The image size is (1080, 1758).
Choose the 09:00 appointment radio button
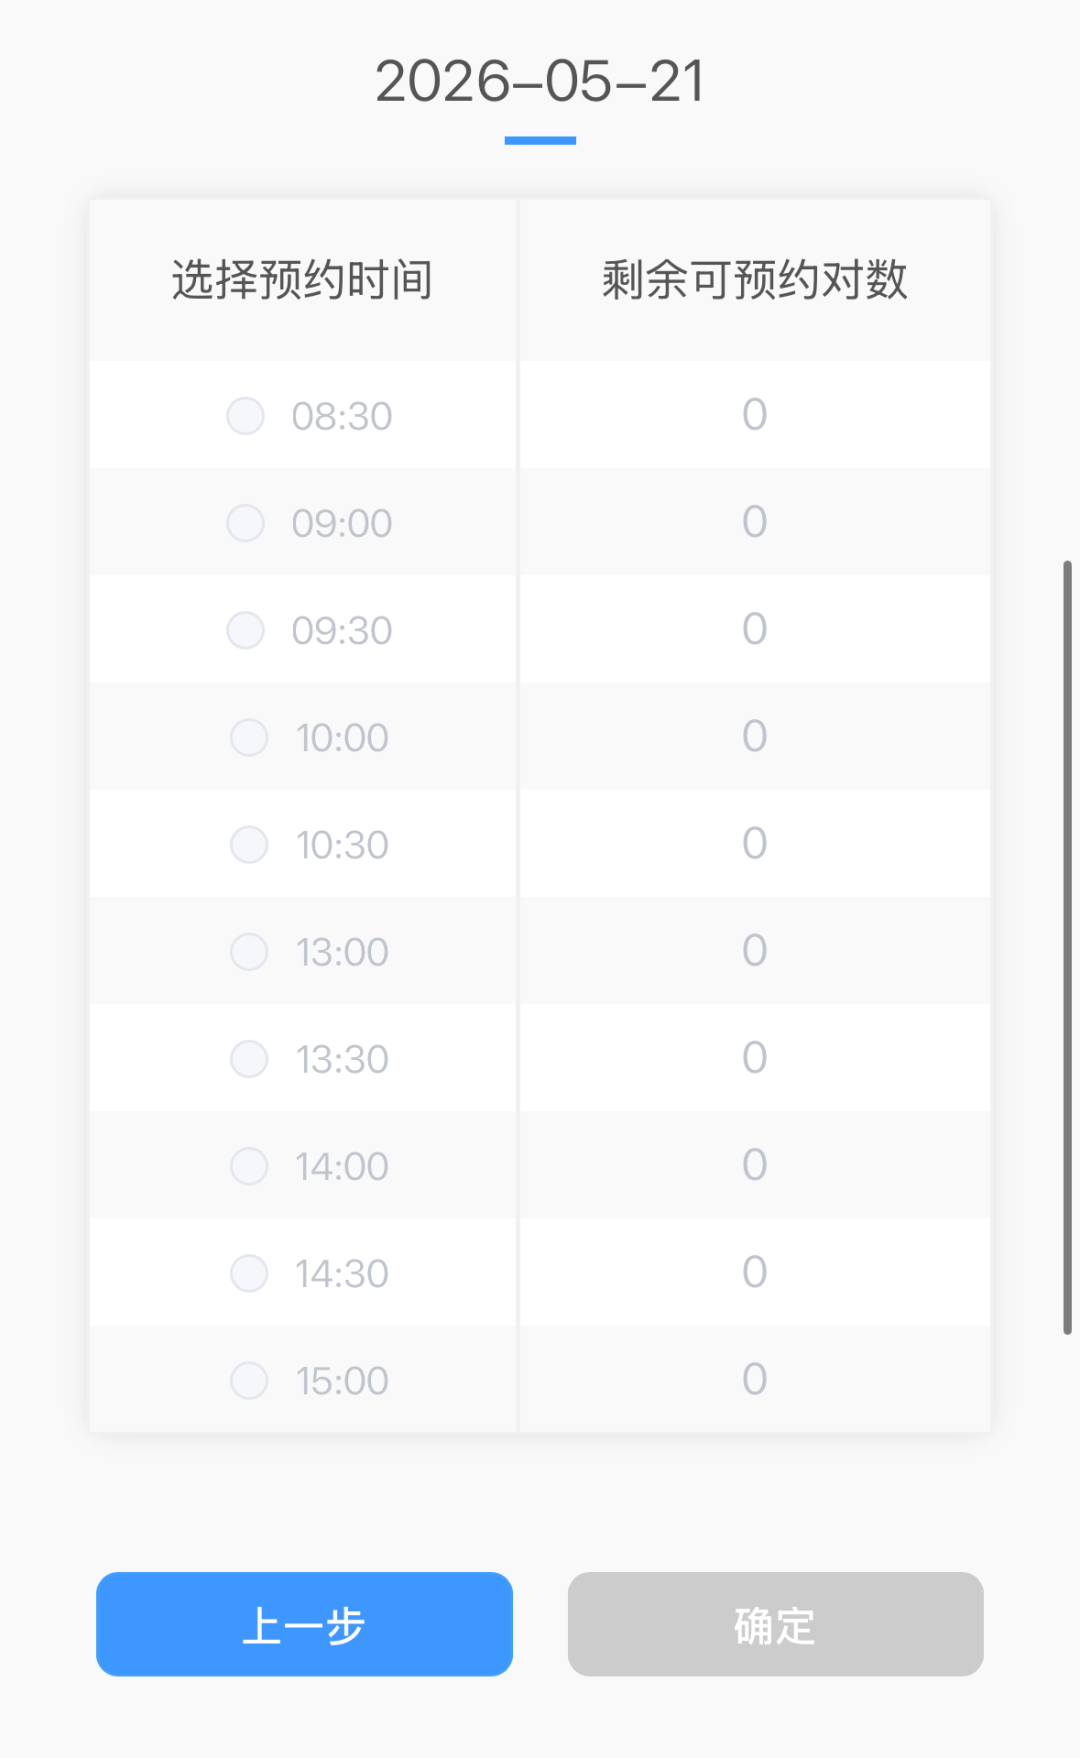click(x=246, y=523)
